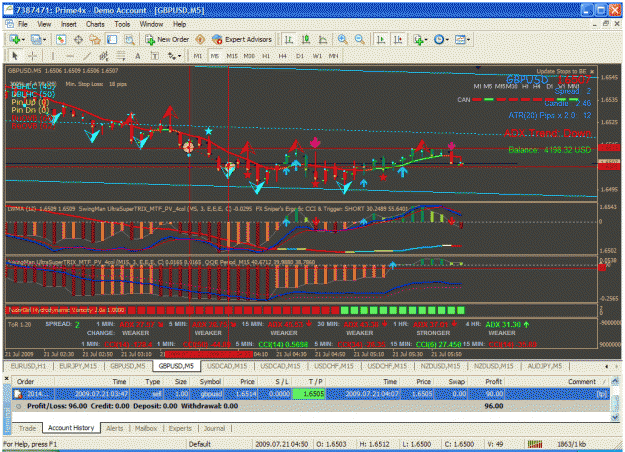Show the Navigator panel
625x452 pixels.
click(95, 39)
